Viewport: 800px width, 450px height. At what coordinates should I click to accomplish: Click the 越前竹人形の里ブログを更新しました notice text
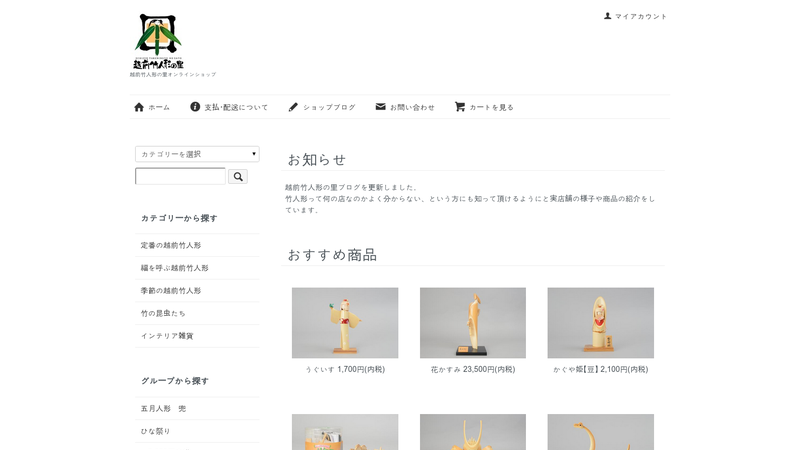351,187
